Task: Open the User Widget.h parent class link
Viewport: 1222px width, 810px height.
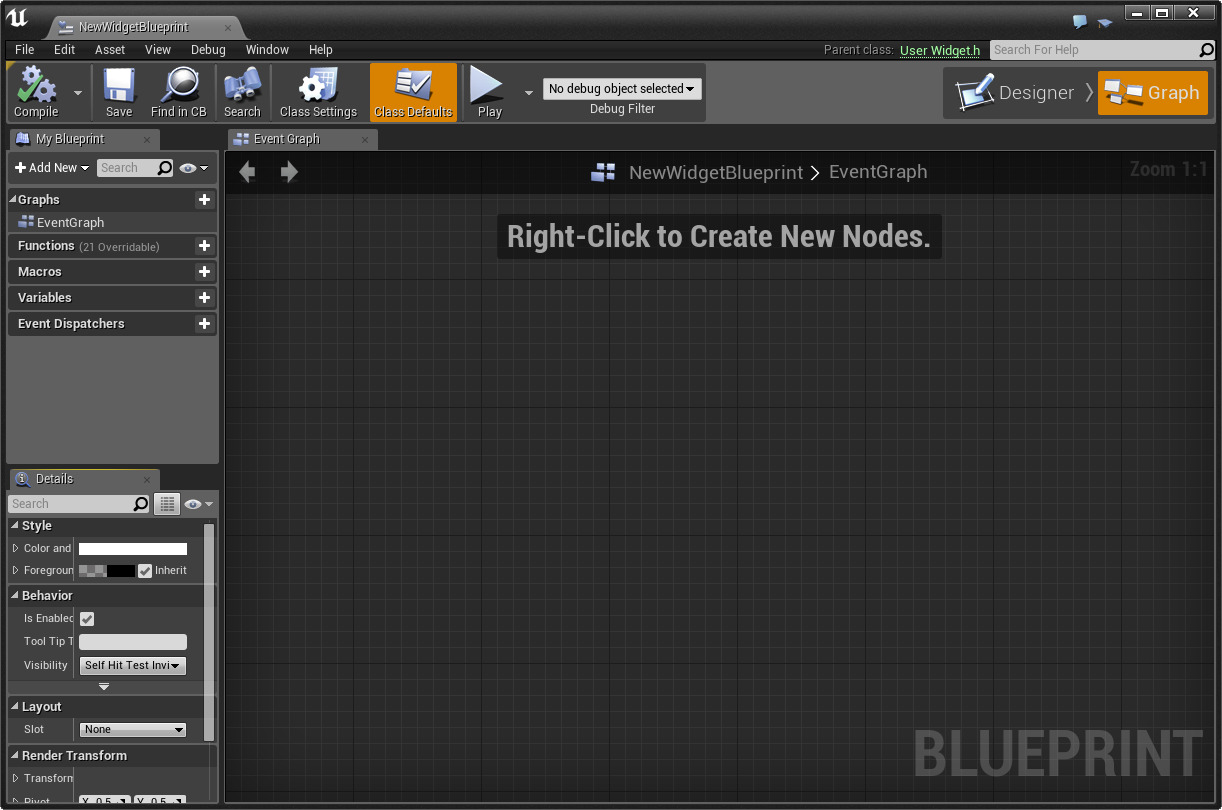Action: [939, 50]
